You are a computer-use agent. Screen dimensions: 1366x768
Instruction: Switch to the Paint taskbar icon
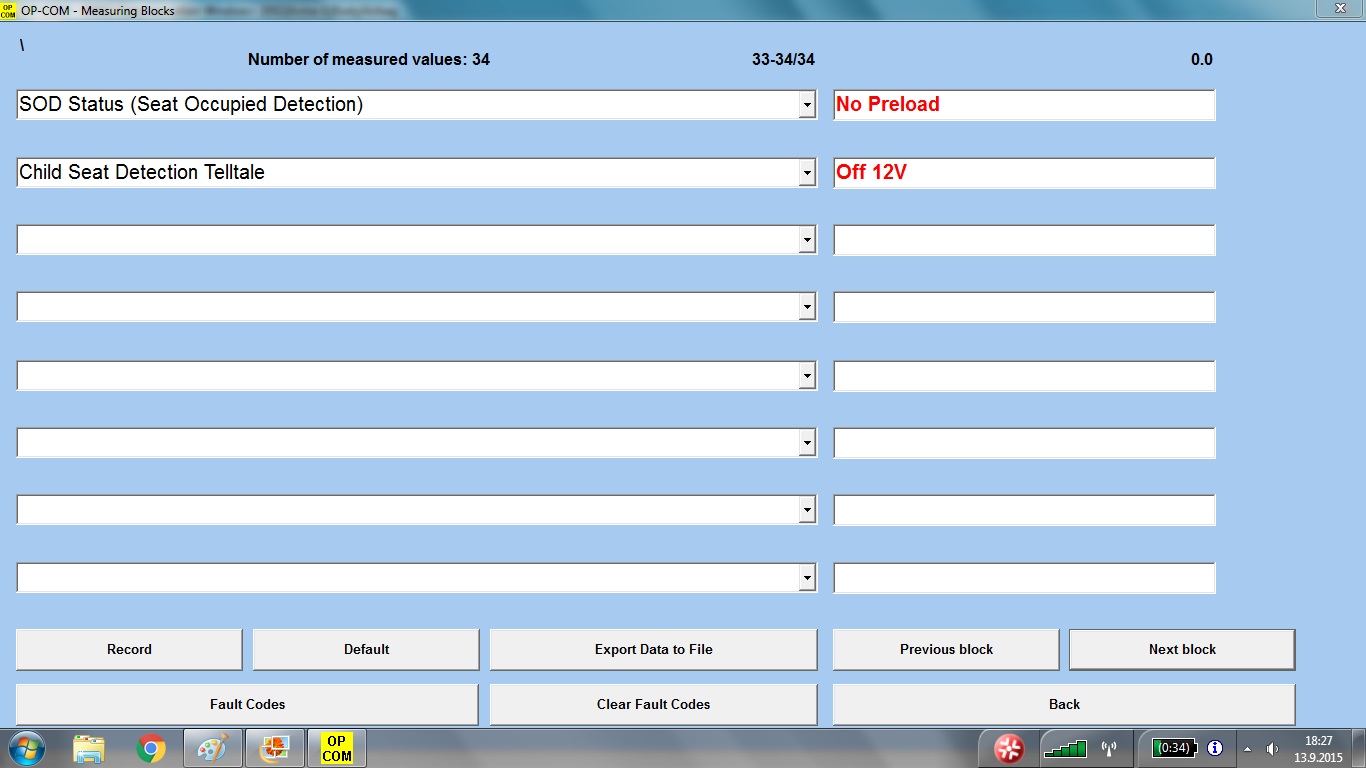click(213, 748)
